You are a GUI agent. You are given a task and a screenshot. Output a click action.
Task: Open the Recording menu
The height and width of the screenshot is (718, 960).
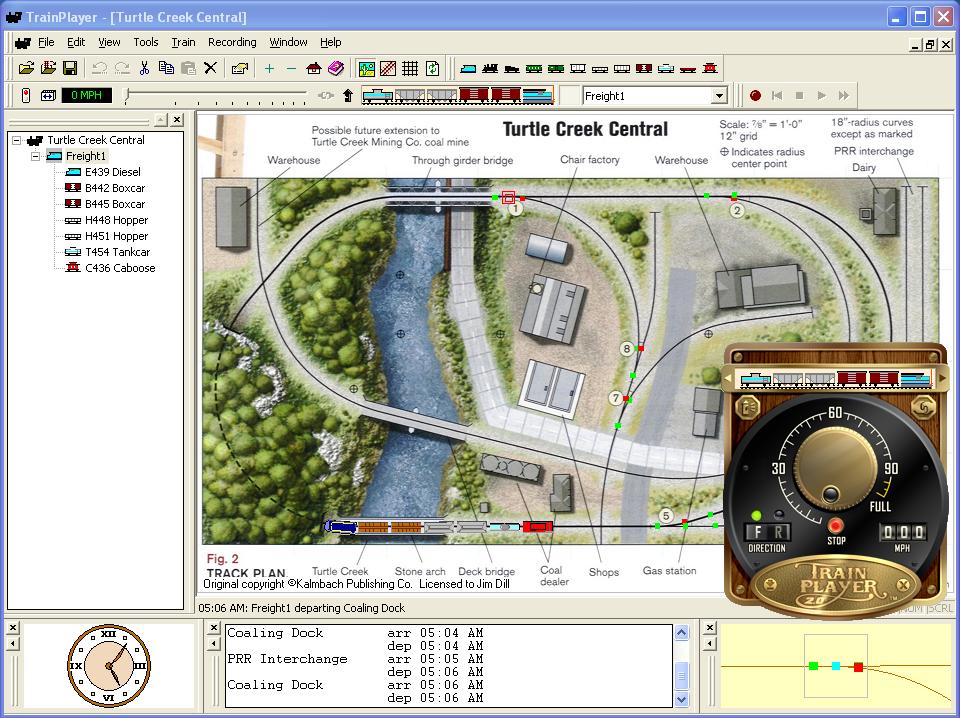232,42
